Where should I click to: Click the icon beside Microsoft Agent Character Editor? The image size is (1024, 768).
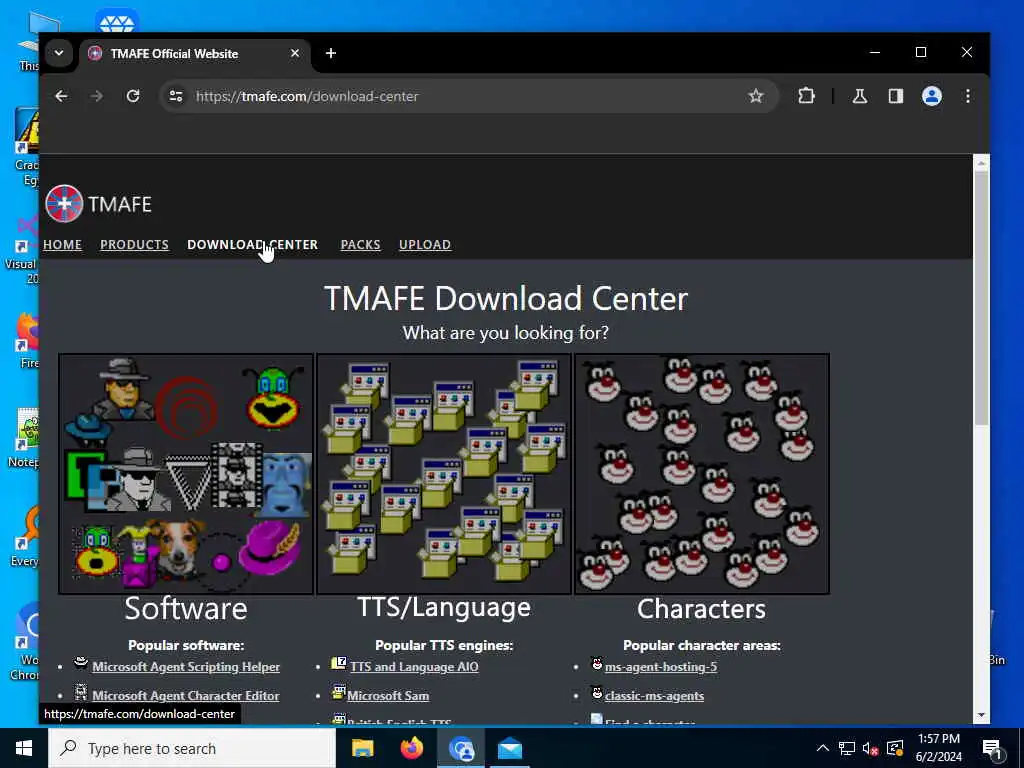[80, 692]
